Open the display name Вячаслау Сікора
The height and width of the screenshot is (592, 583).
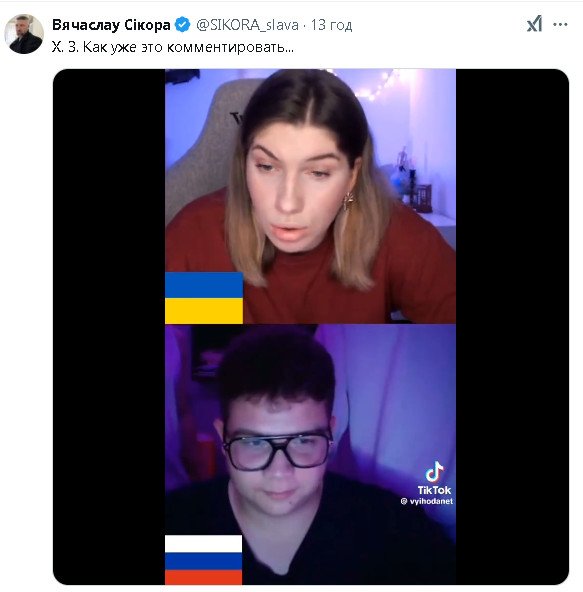111,25
